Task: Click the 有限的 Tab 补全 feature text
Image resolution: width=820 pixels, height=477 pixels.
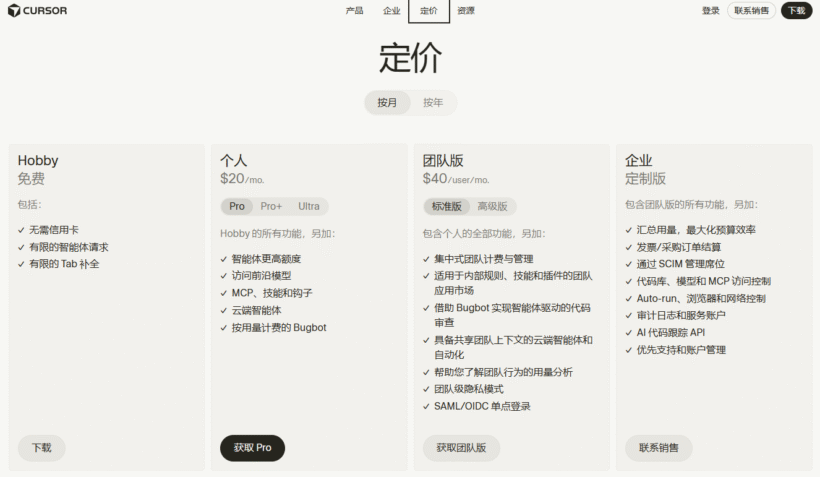Action: coord(64,264)
